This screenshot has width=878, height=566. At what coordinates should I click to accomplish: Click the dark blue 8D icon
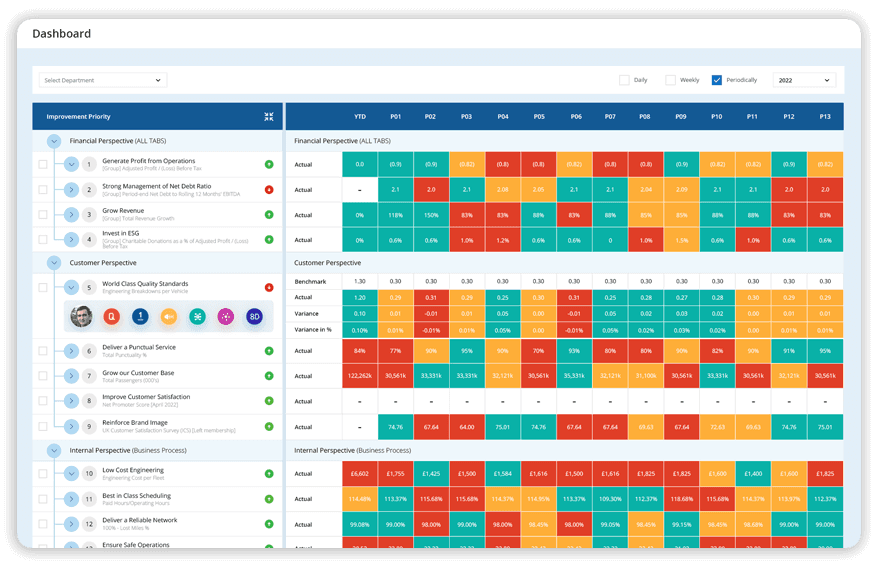(x=255, y=316)
